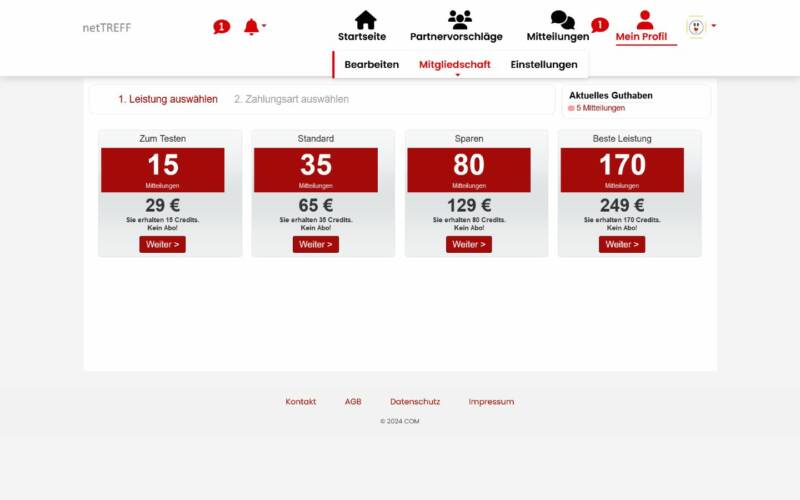The image size is (800, 500).
Task: Open the Datenschutz footer link
Action: [x=415, y=402]
